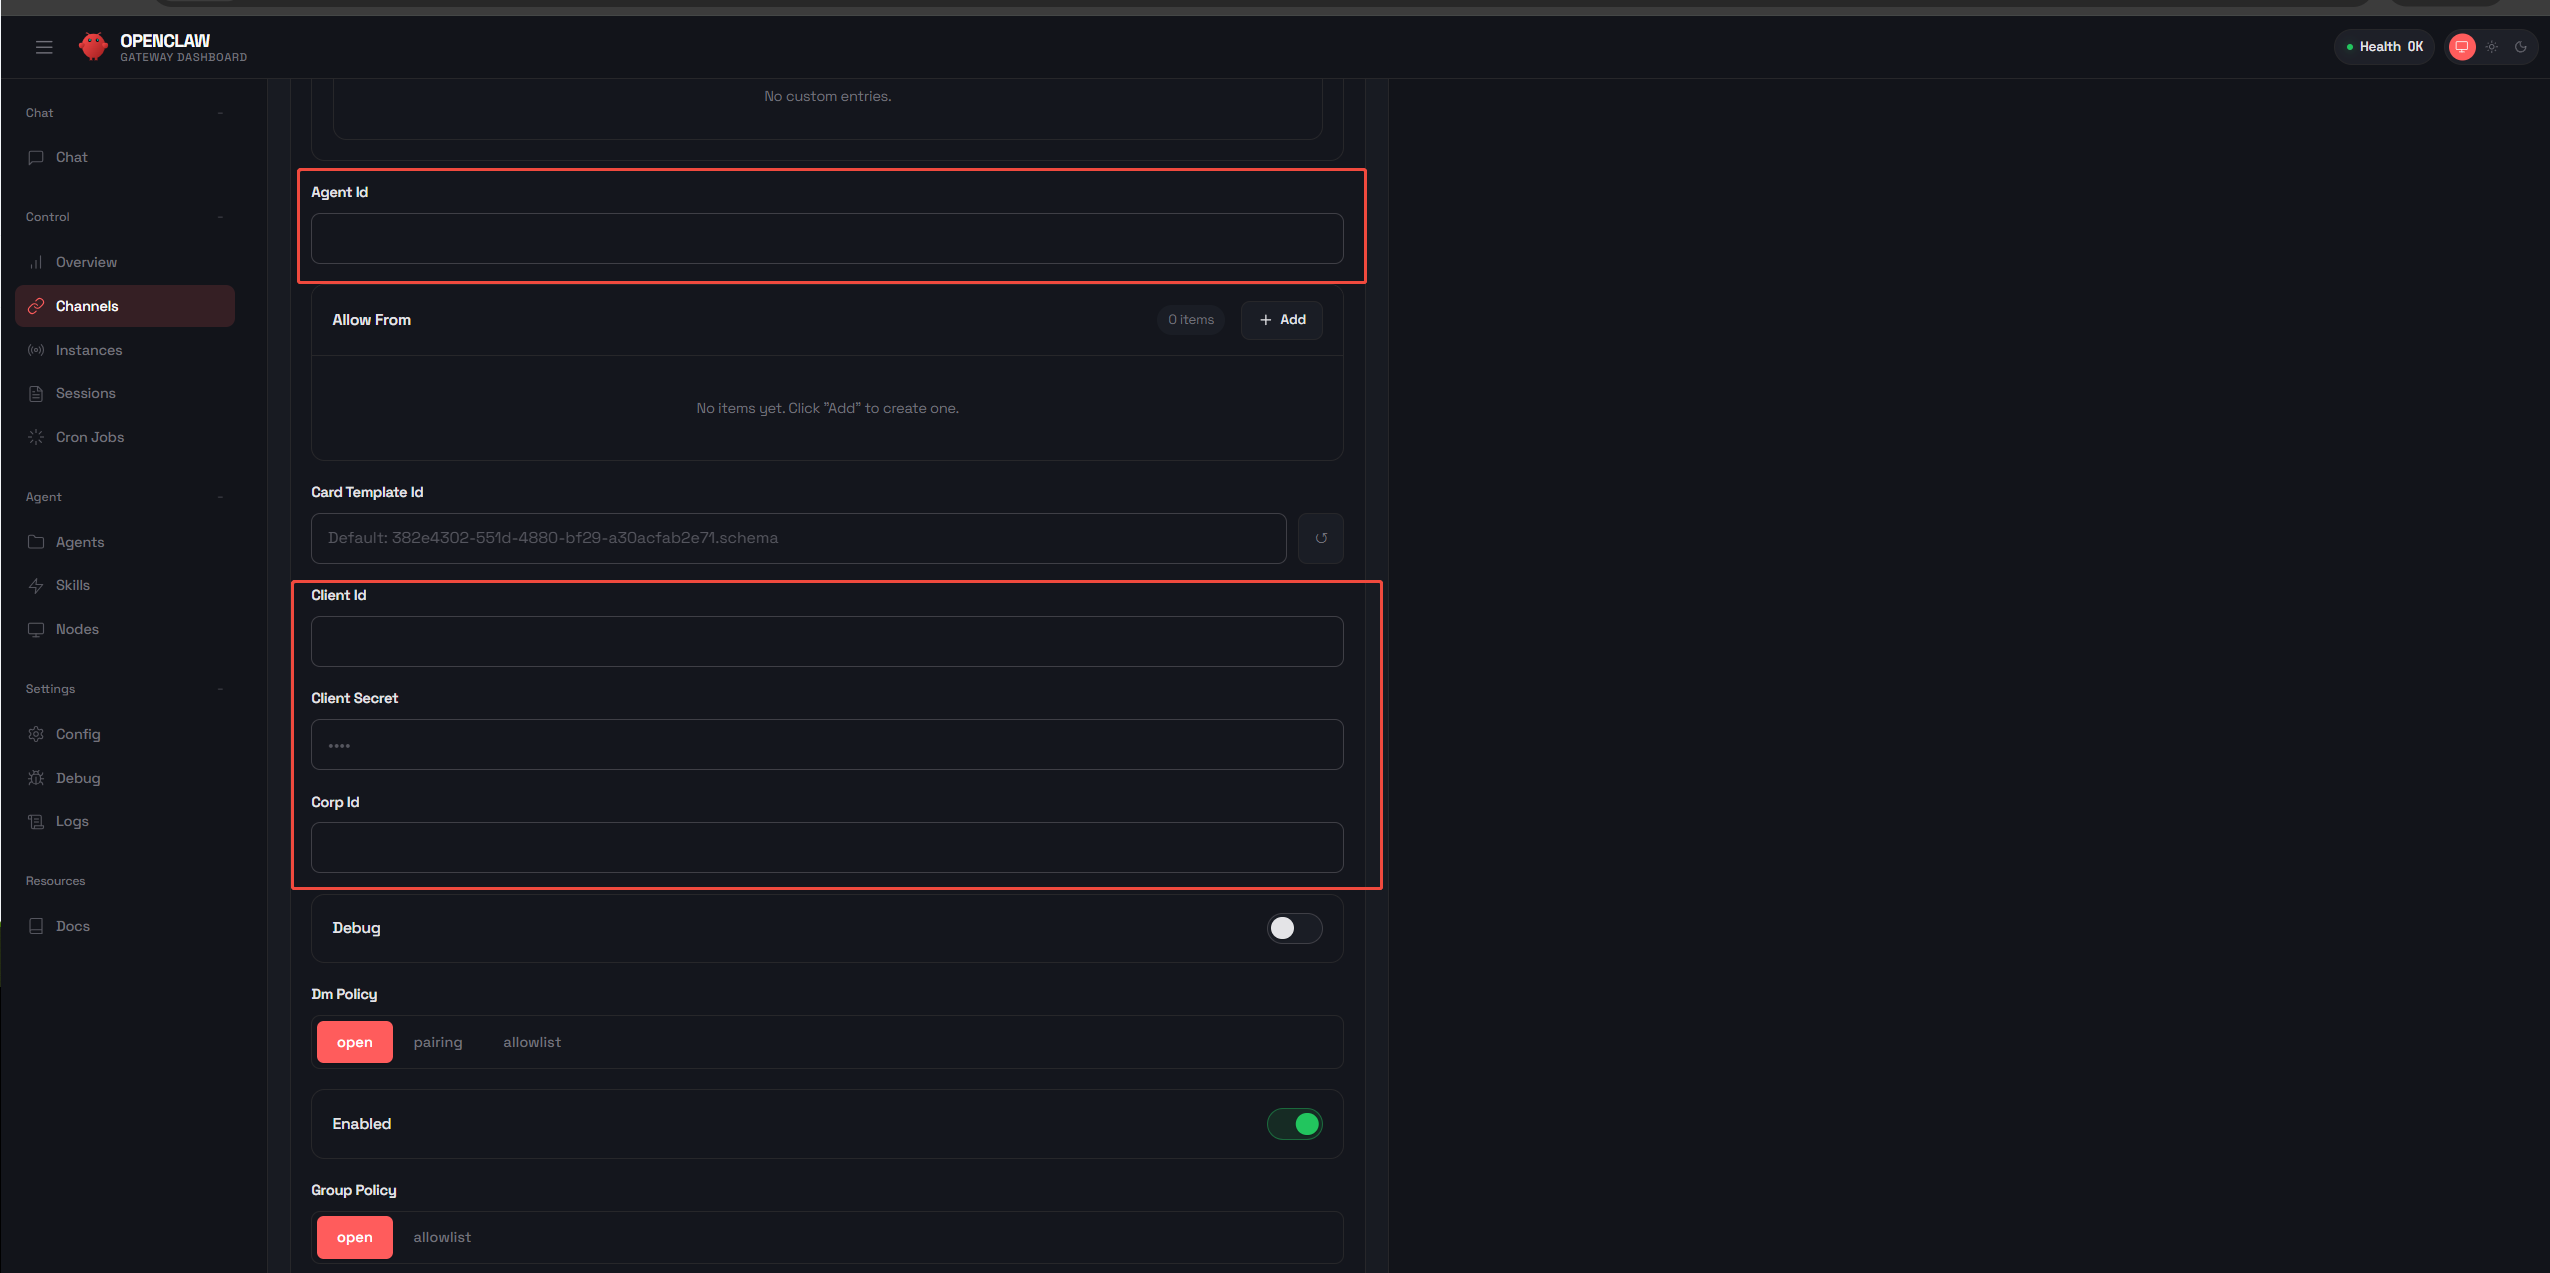Reset Card Template Id to default
2550x1273 pixels.
click(x=1320, y=538)
